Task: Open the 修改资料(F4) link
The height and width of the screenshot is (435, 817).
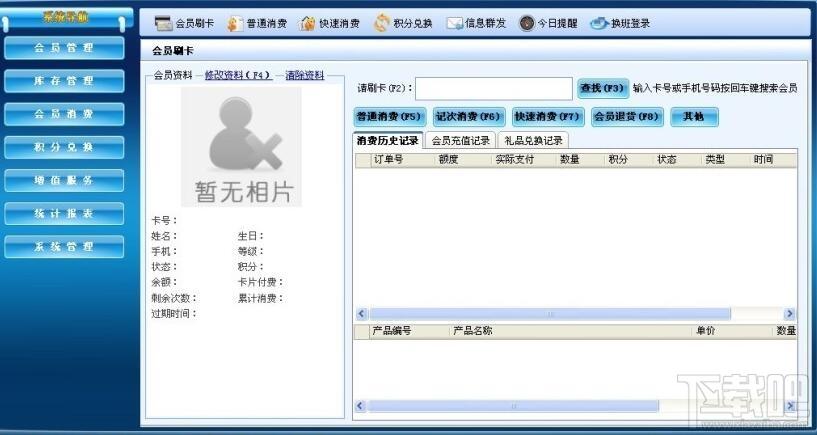Action: coord(237,76)
